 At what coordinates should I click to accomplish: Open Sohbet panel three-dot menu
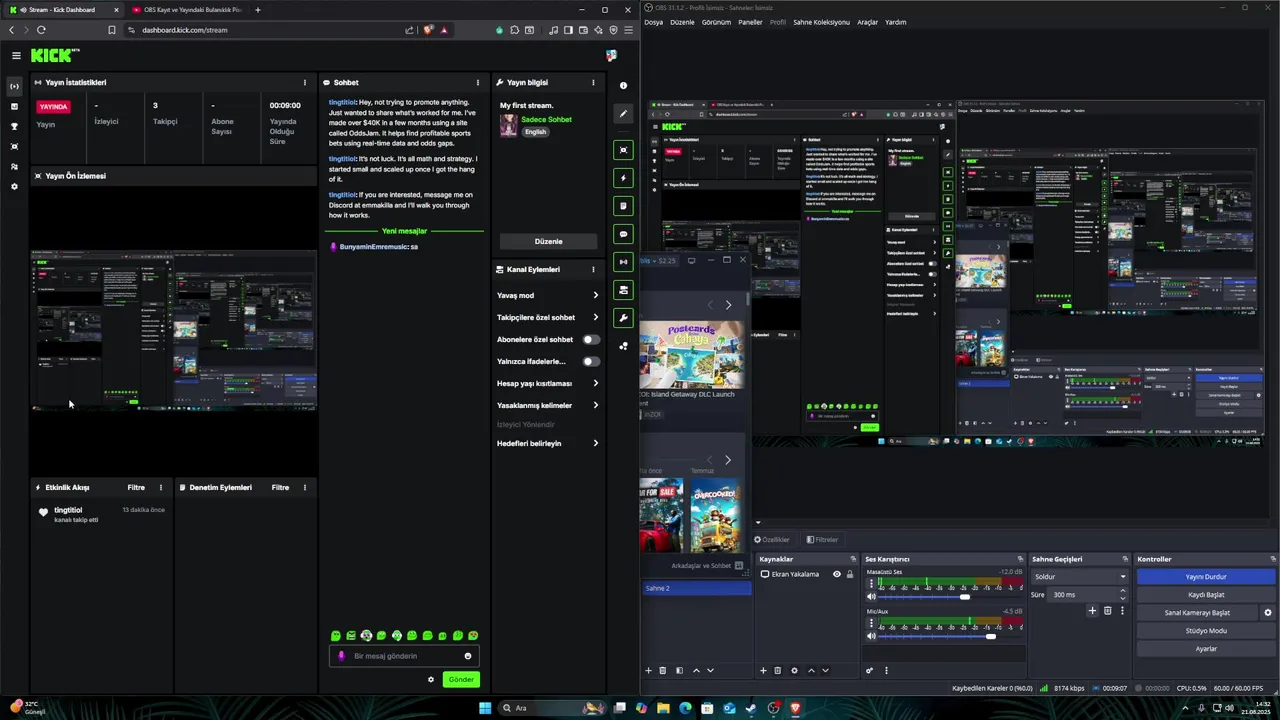(x=477, y=83)
